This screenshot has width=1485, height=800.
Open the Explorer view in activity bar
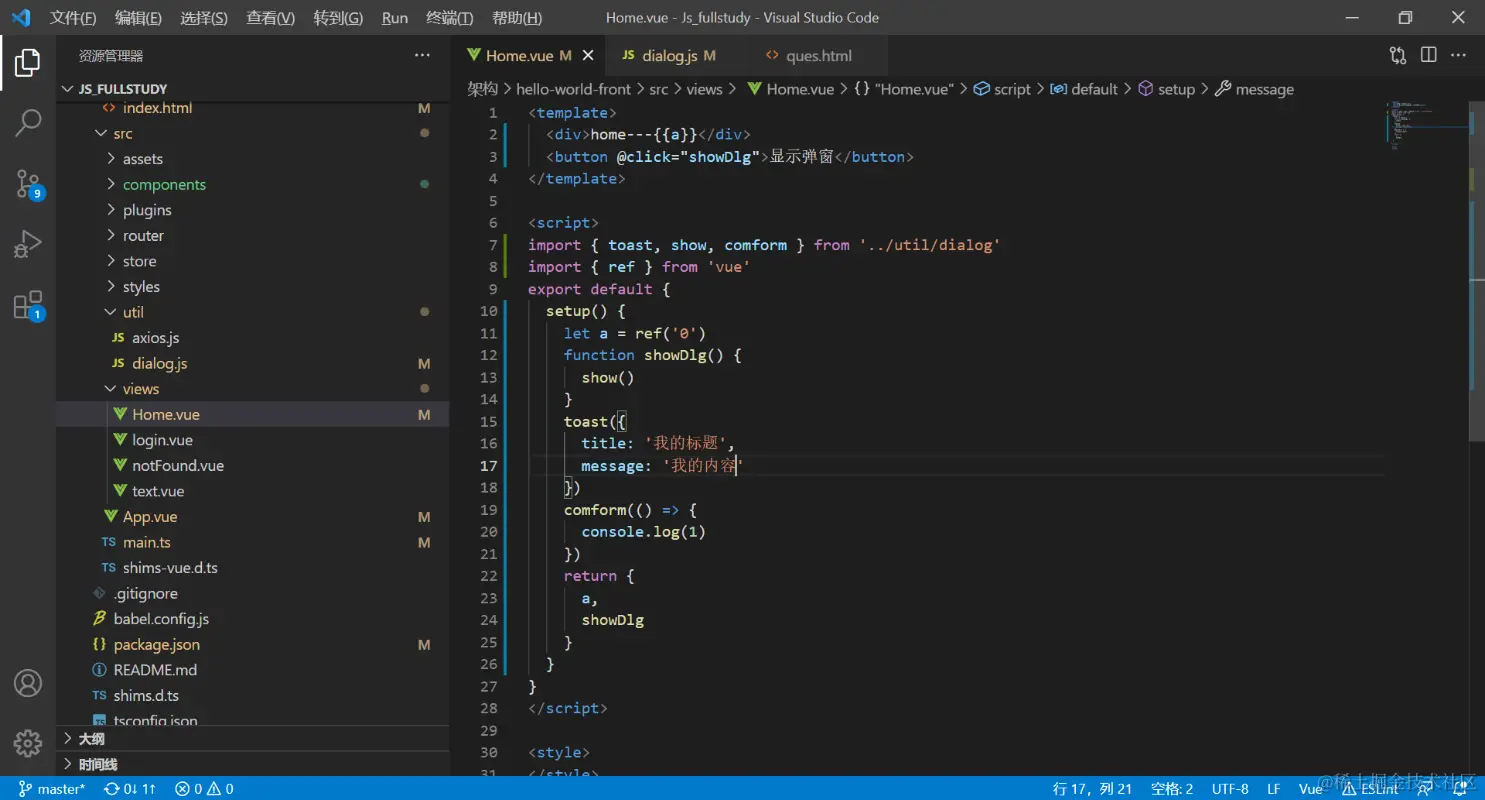point(27,63)
